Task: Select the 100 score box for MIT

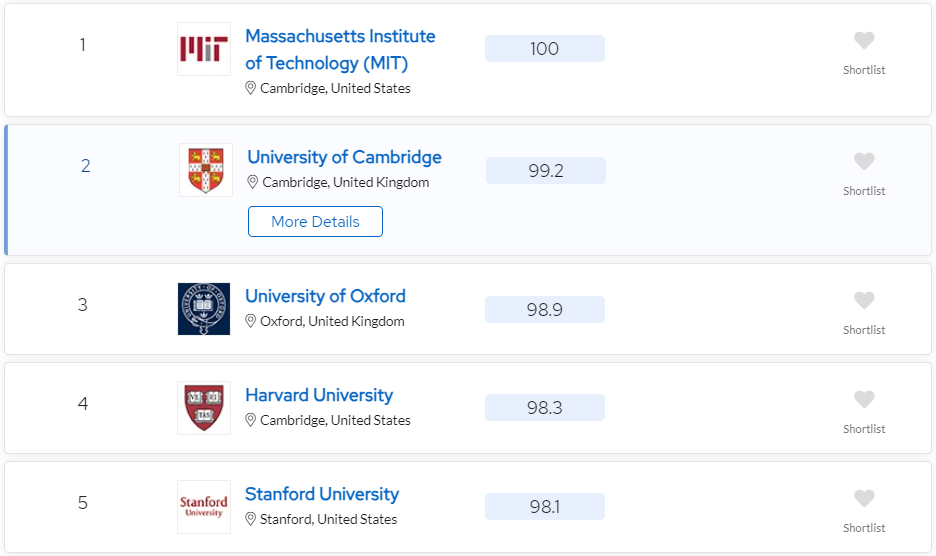Action: click(544, 48)
